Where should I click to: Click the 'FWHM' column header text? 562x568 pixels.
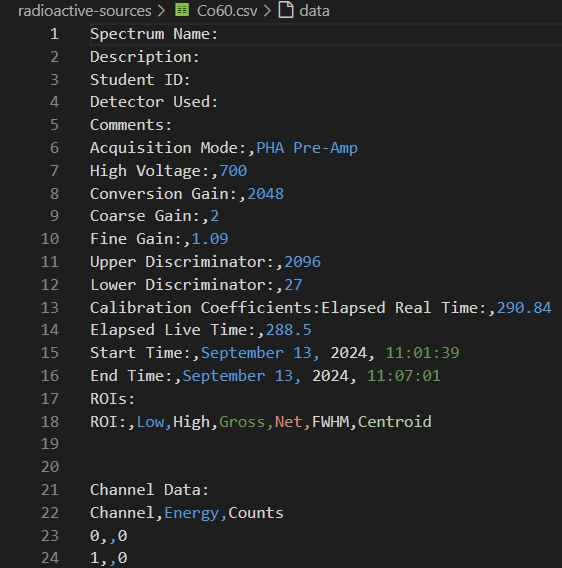(x=330, y=422)
